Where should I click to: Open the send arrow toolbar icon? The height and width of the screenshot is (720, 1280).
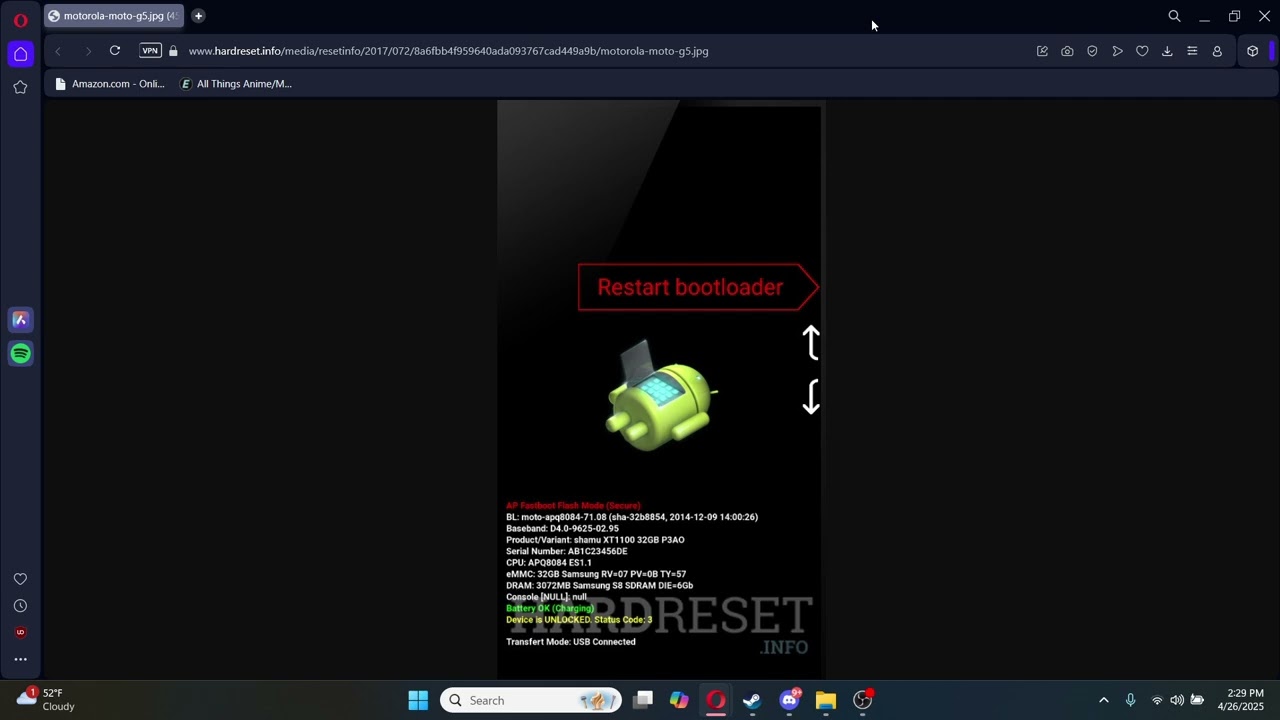1117,51
